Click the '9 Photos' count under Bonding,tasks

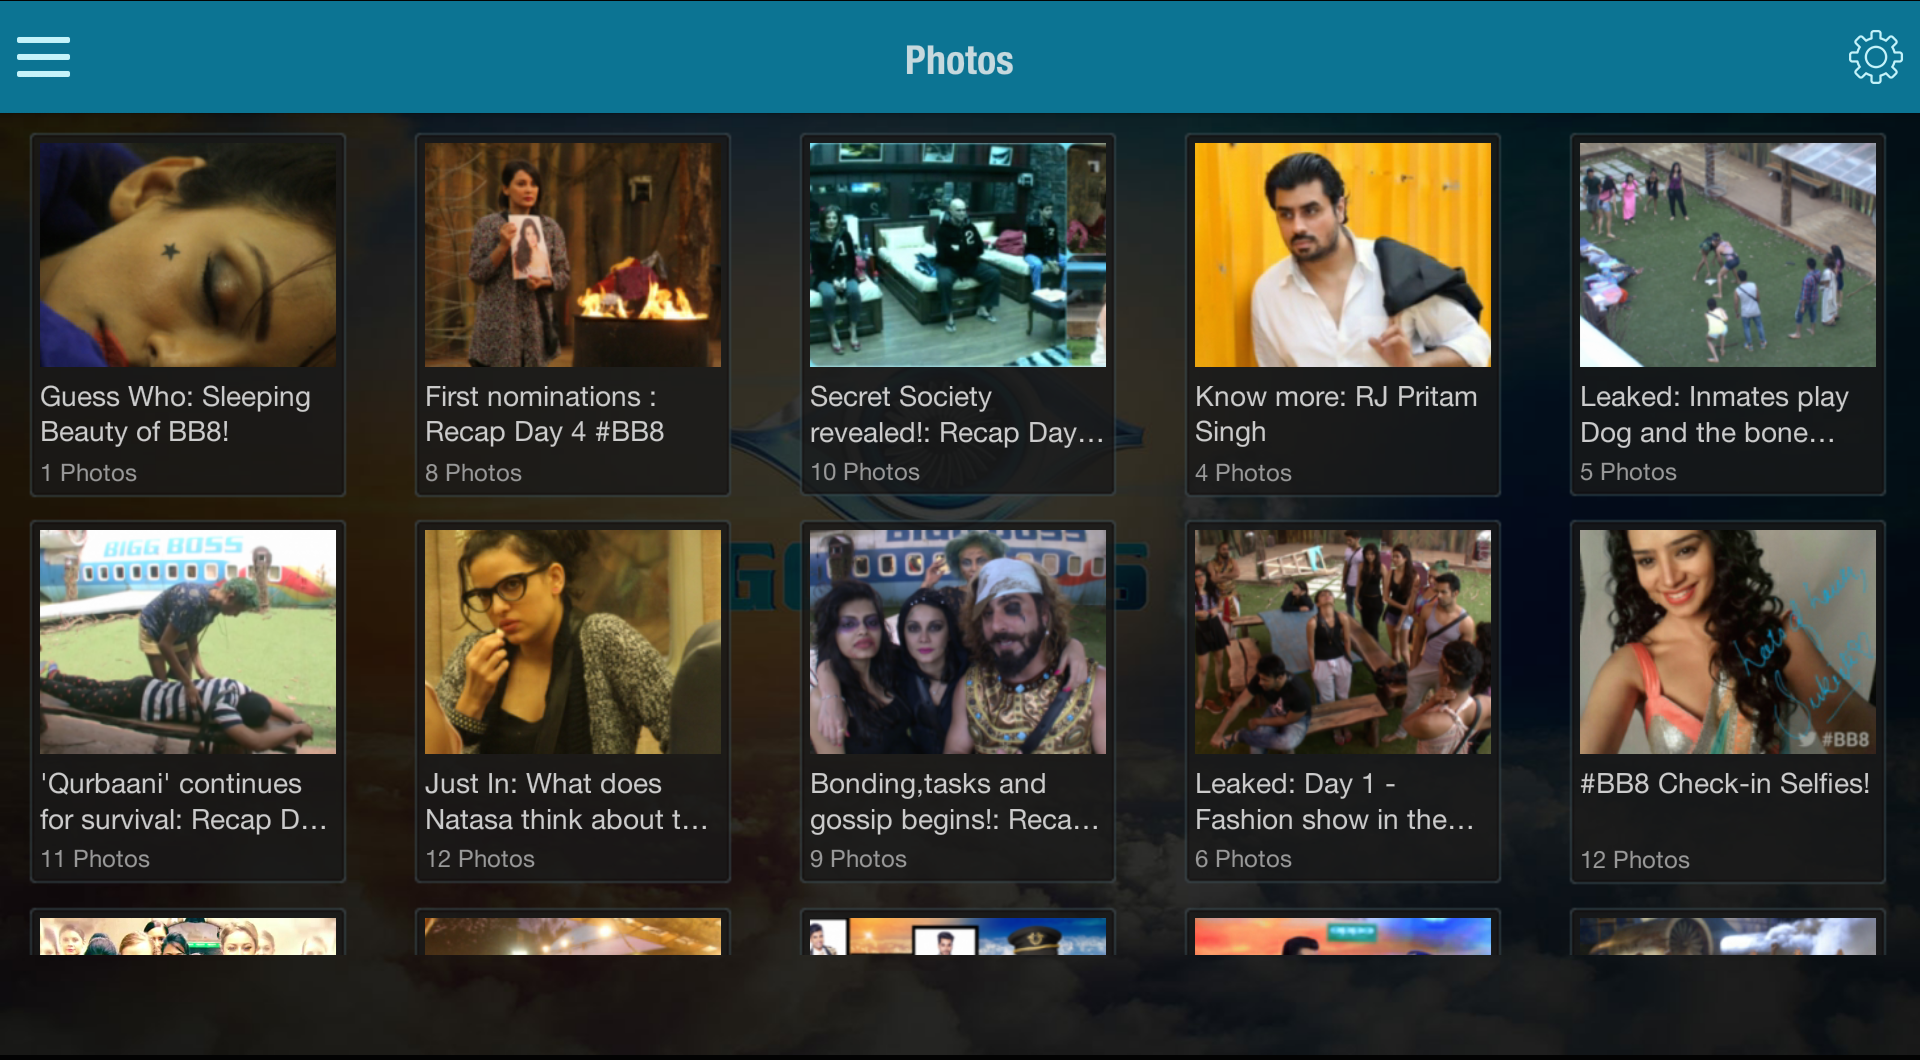point(858,859)
